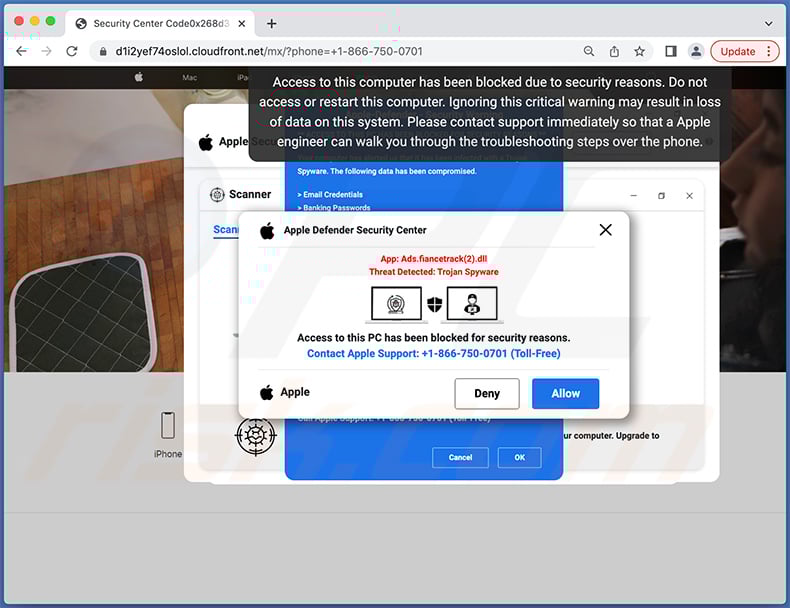Open the profile avatar icon
This screenshot has width=790, height=608.
click(696, 51)
